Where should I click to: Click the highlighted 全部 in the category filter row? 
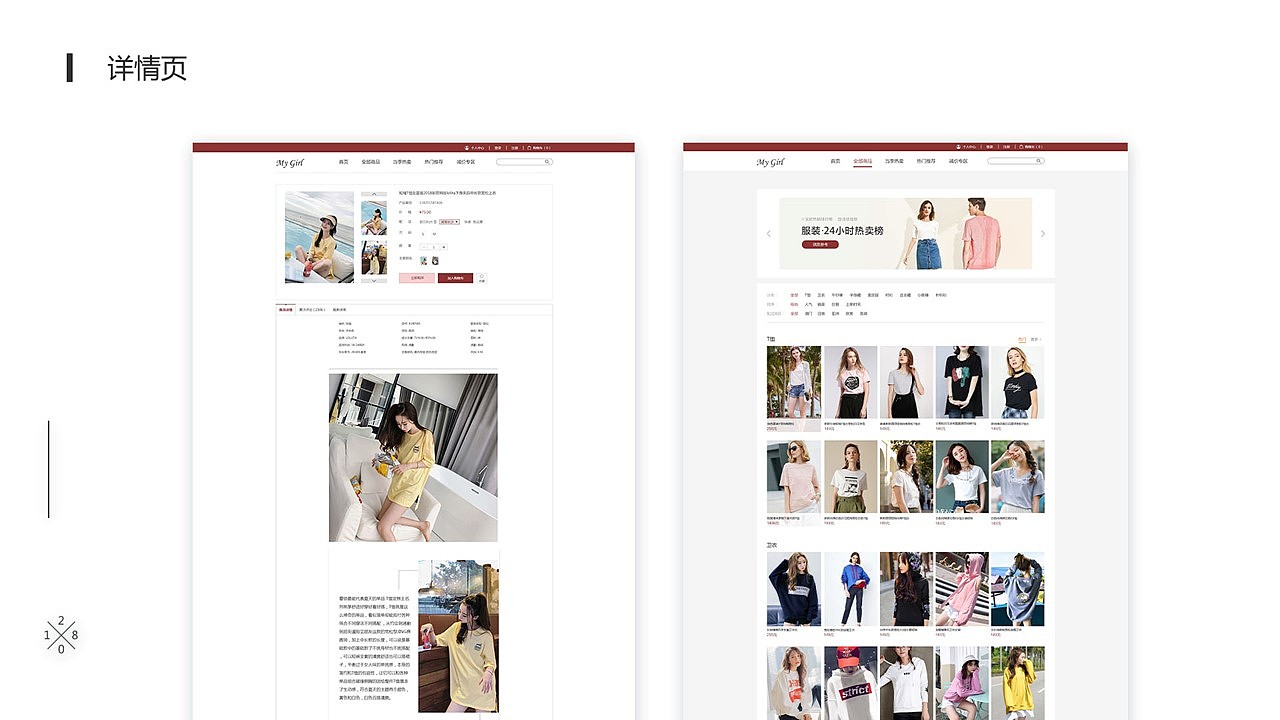794,295
